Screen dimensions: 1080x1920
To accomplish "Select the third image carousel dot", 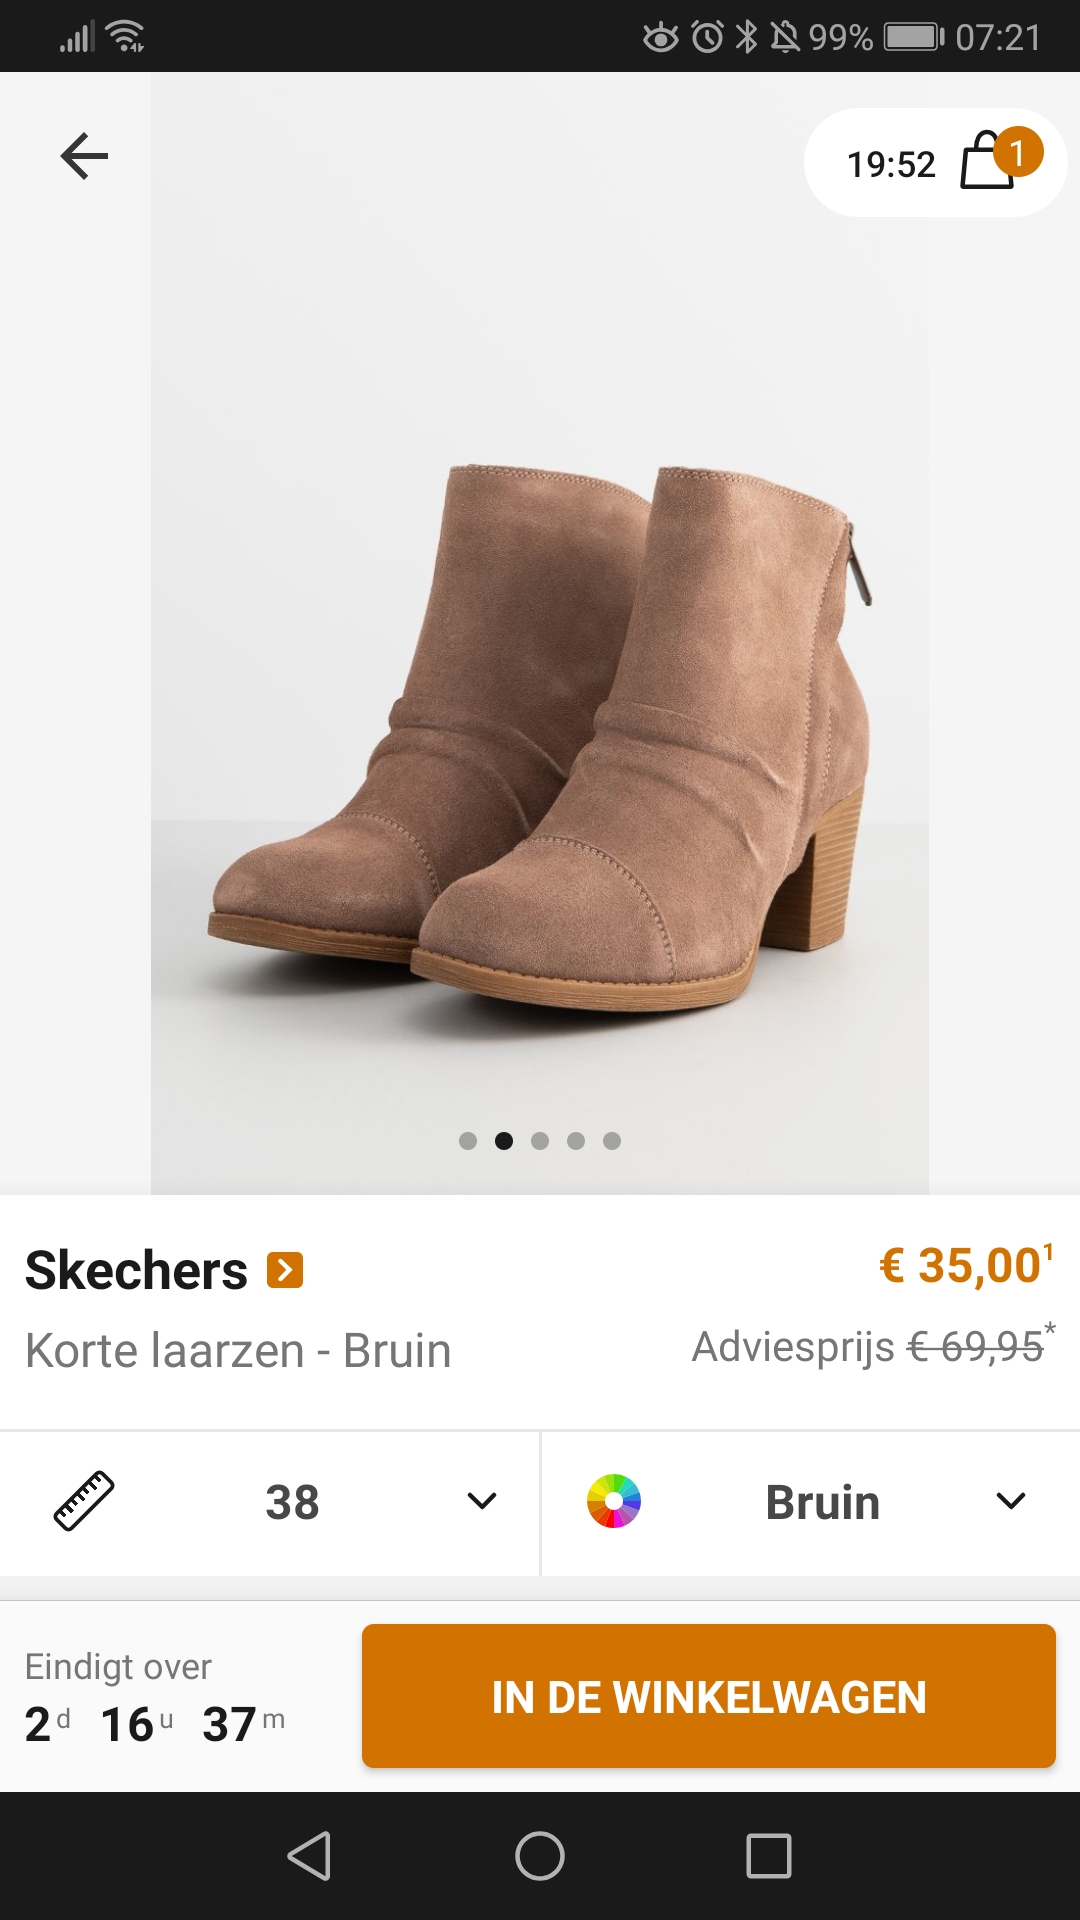I will pos(540,1141).
